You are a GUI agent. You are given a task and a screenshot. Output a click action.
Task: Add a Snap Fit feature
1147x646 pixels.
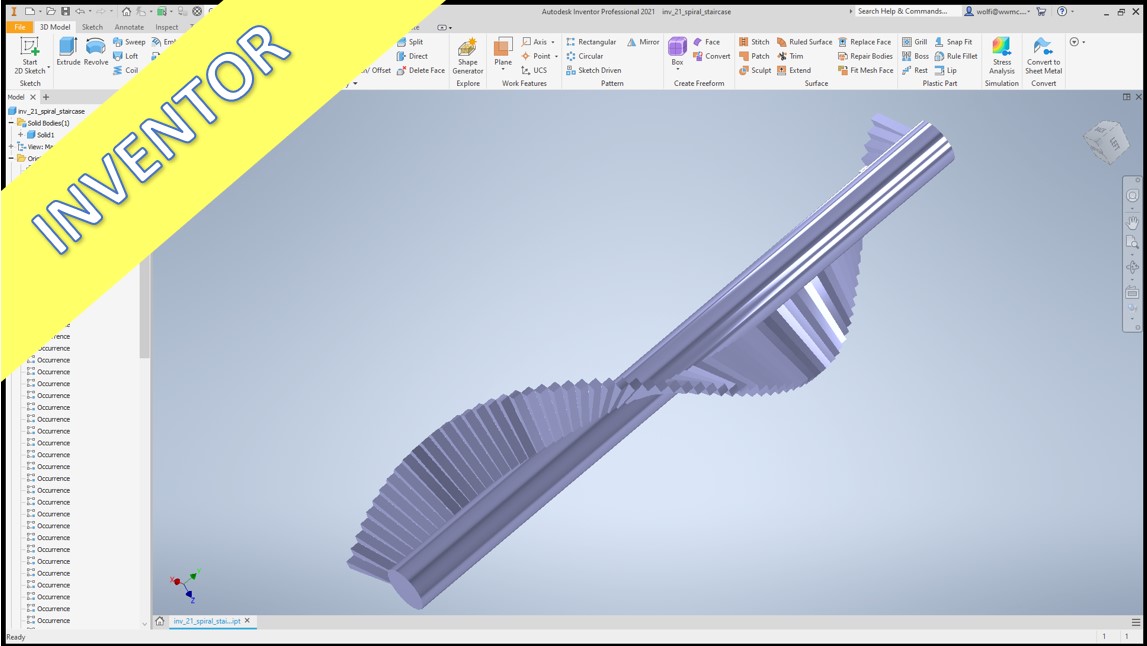pyautogui.click(x=953, y=42)
